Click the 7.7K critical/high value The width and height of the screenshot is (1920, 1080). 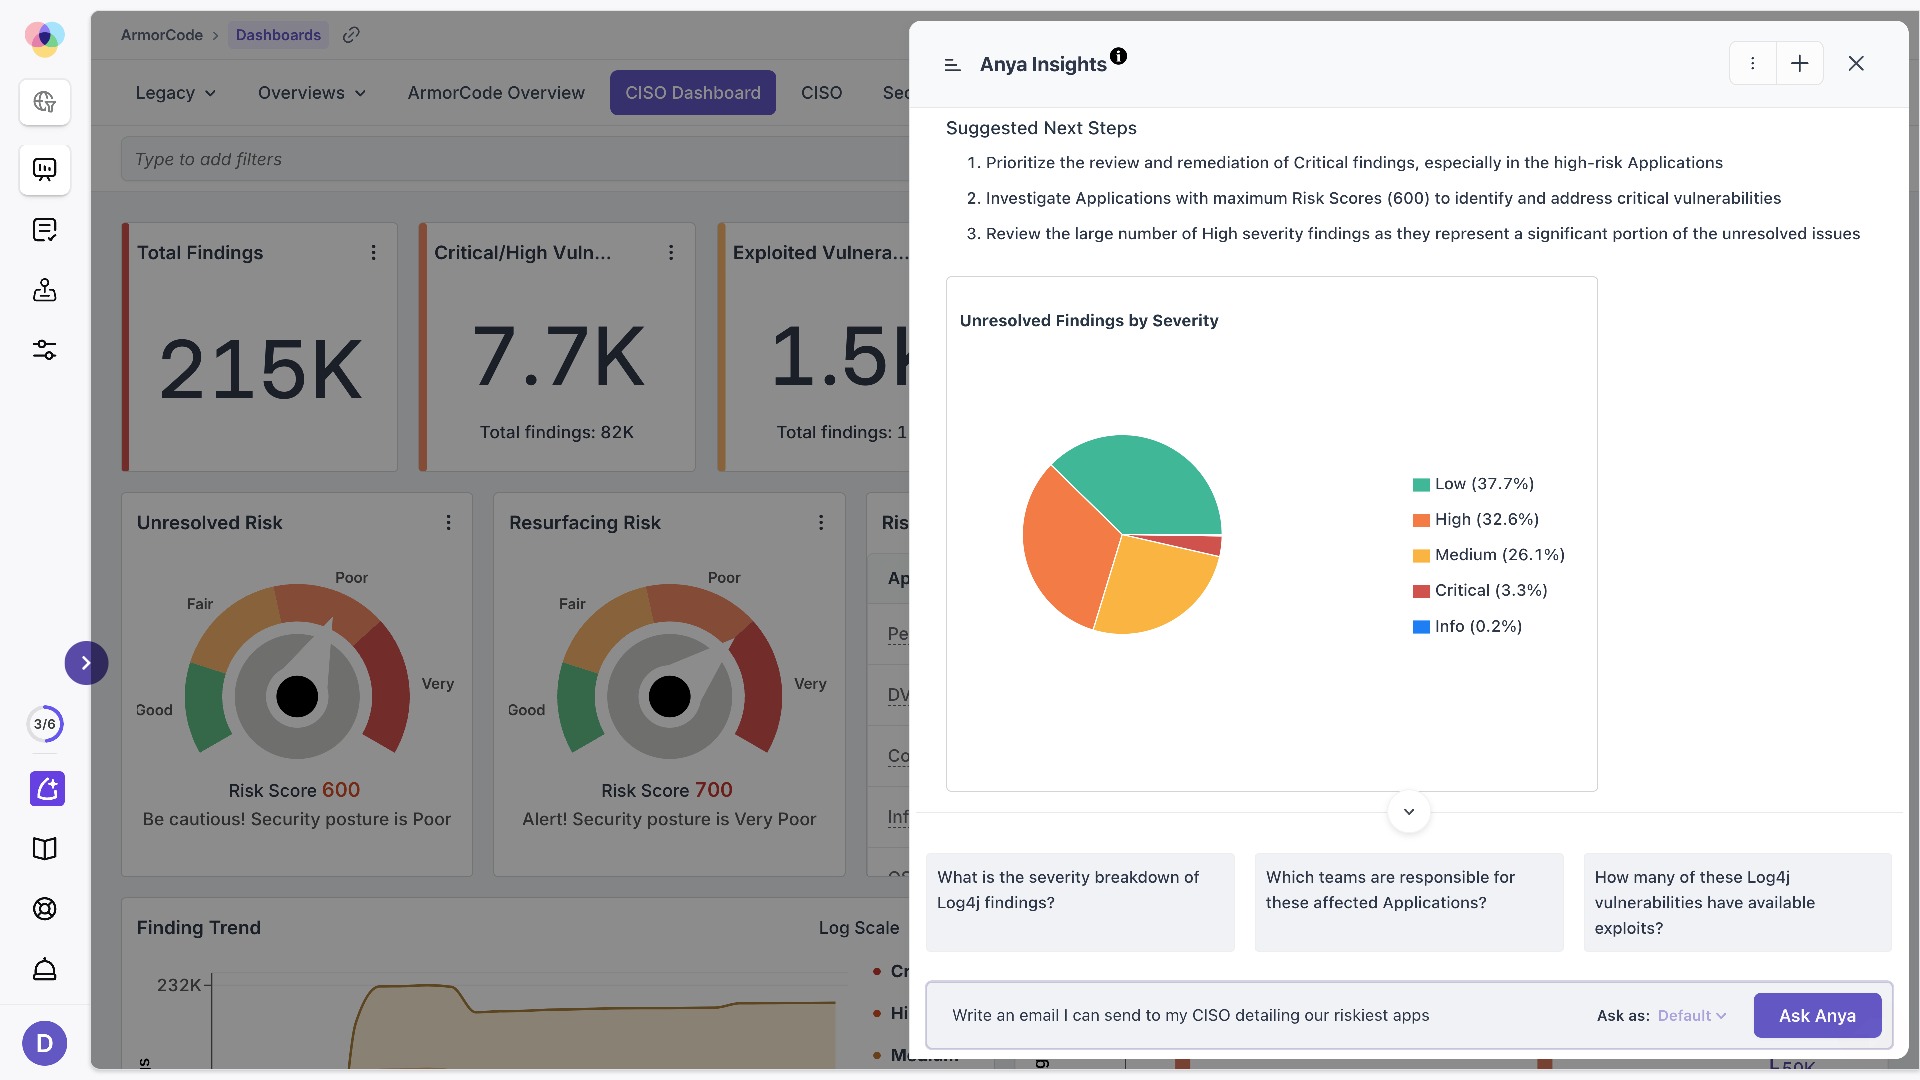pos(558,357)
